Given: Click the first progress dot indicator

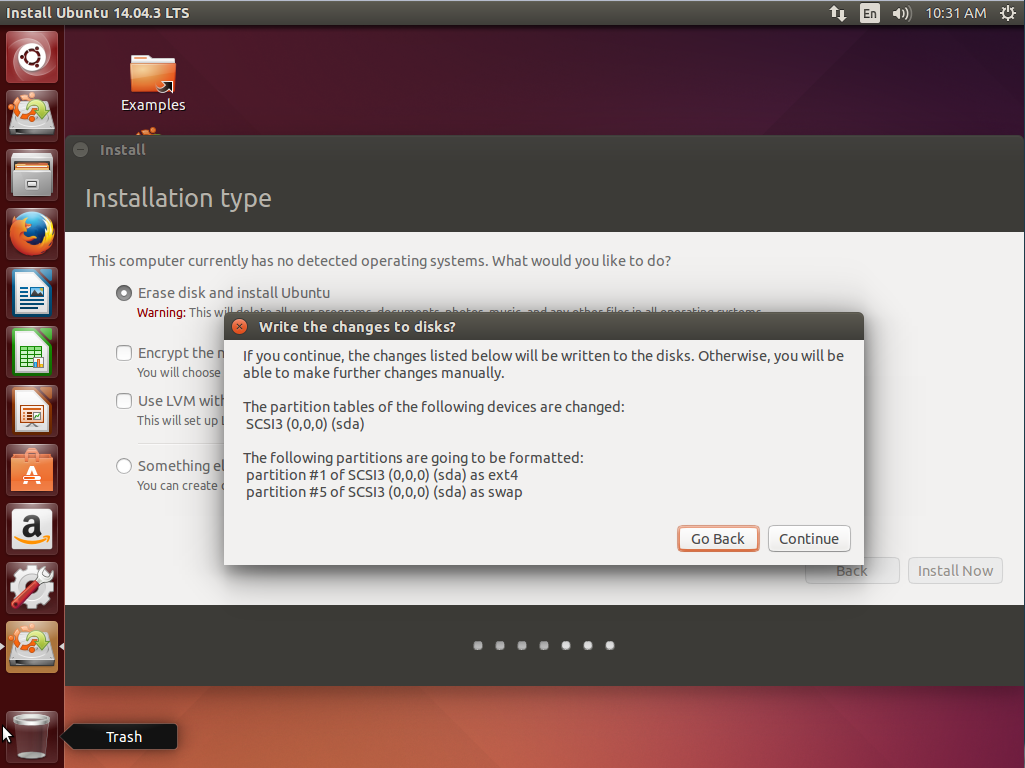Looking at the screenshot, I should pyautogui.click(x=478, y=646).
